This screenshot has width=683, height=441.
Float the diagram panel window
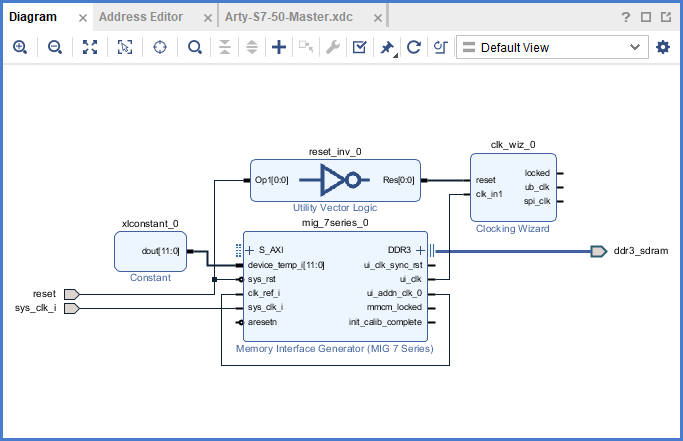coord(666,17)
